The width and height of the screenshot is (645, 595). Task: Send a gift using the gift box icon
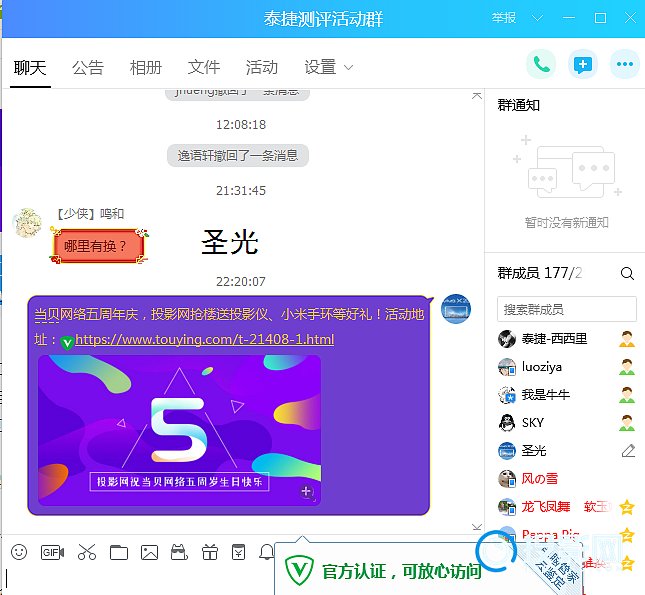[210, 552]
